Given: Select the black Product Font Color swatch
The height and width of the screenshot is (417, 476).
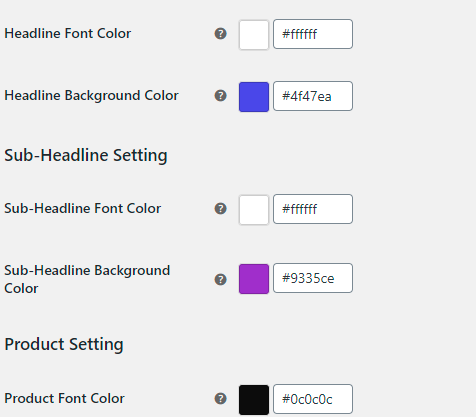Looking at the screenshot, I should [254, 400].
